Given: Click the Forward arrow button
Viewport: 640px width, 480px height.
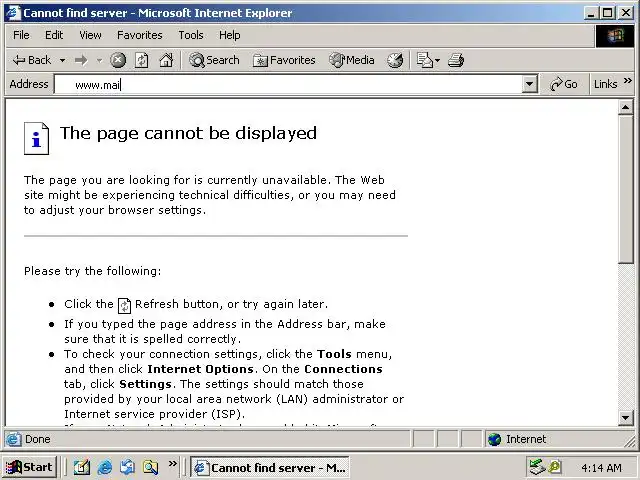Looking at the screenshot, I should tap(81, 60).
